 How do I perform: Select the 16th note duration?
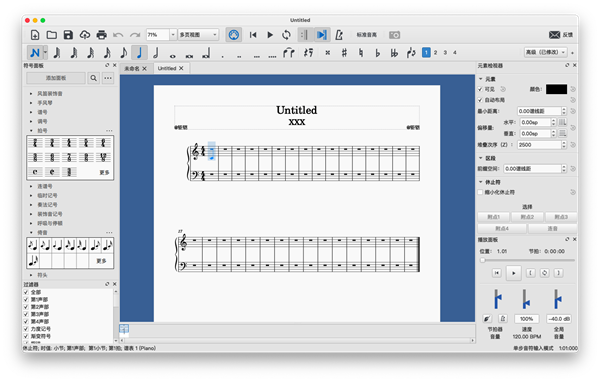[x=107, y=52]
